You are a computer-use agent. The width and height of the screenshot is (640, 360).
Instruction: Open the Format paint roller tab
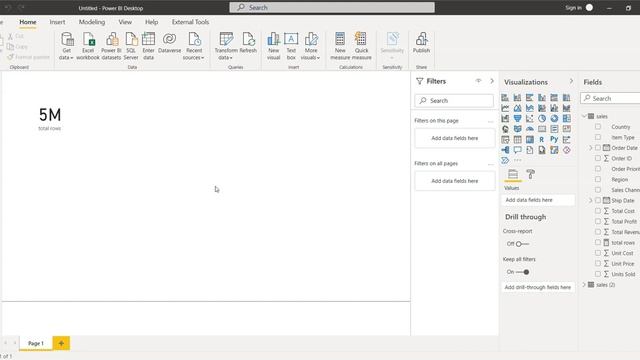coord(531,174)
